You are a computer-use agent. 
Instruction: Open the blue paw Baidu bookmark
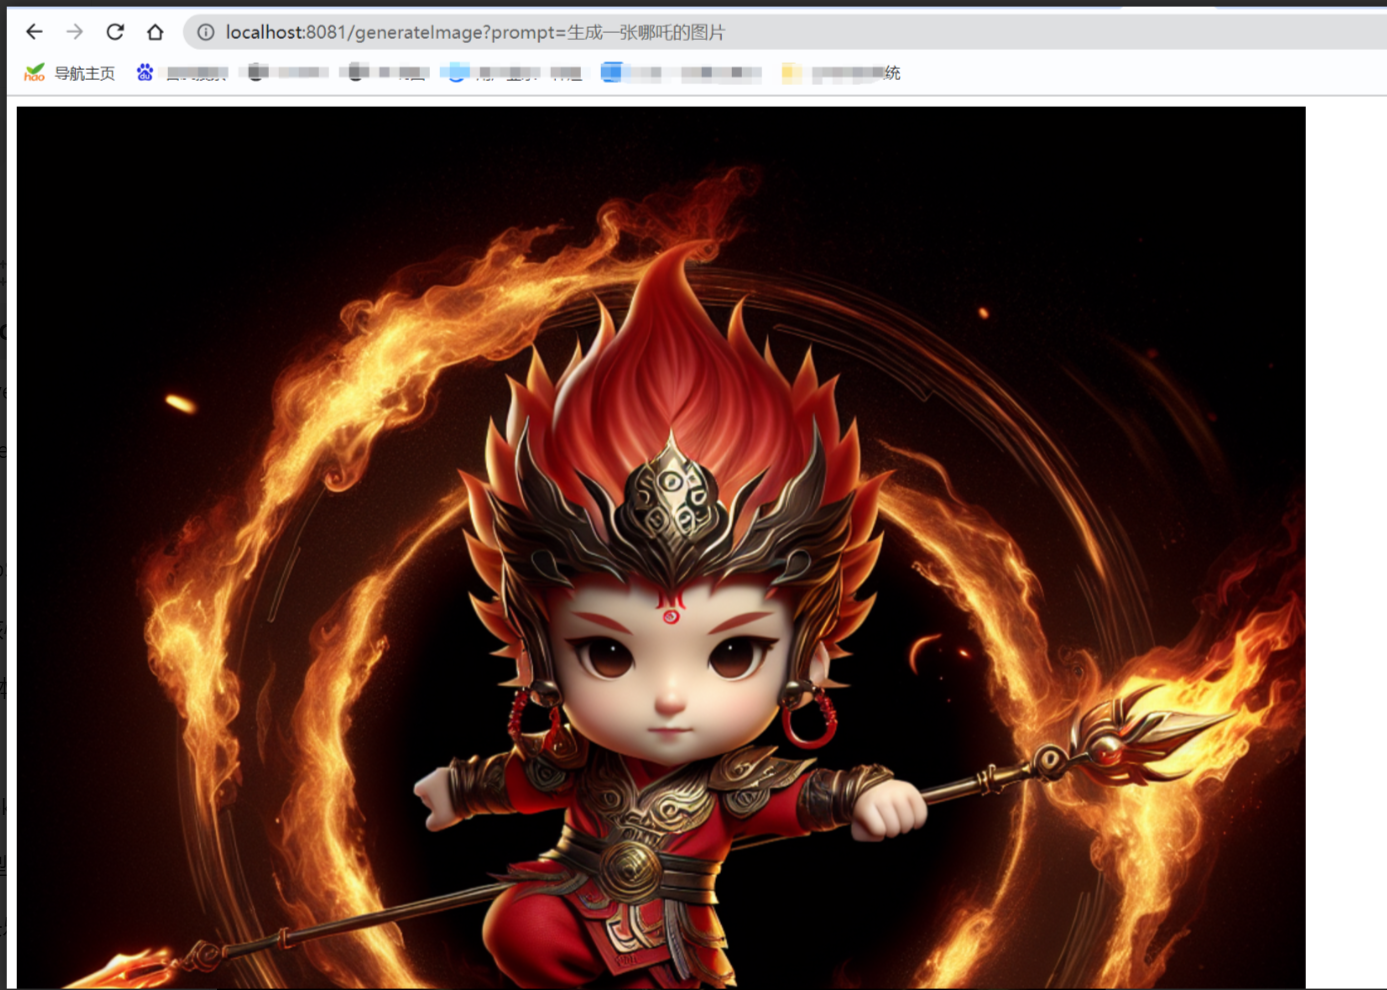click(182, 73)
